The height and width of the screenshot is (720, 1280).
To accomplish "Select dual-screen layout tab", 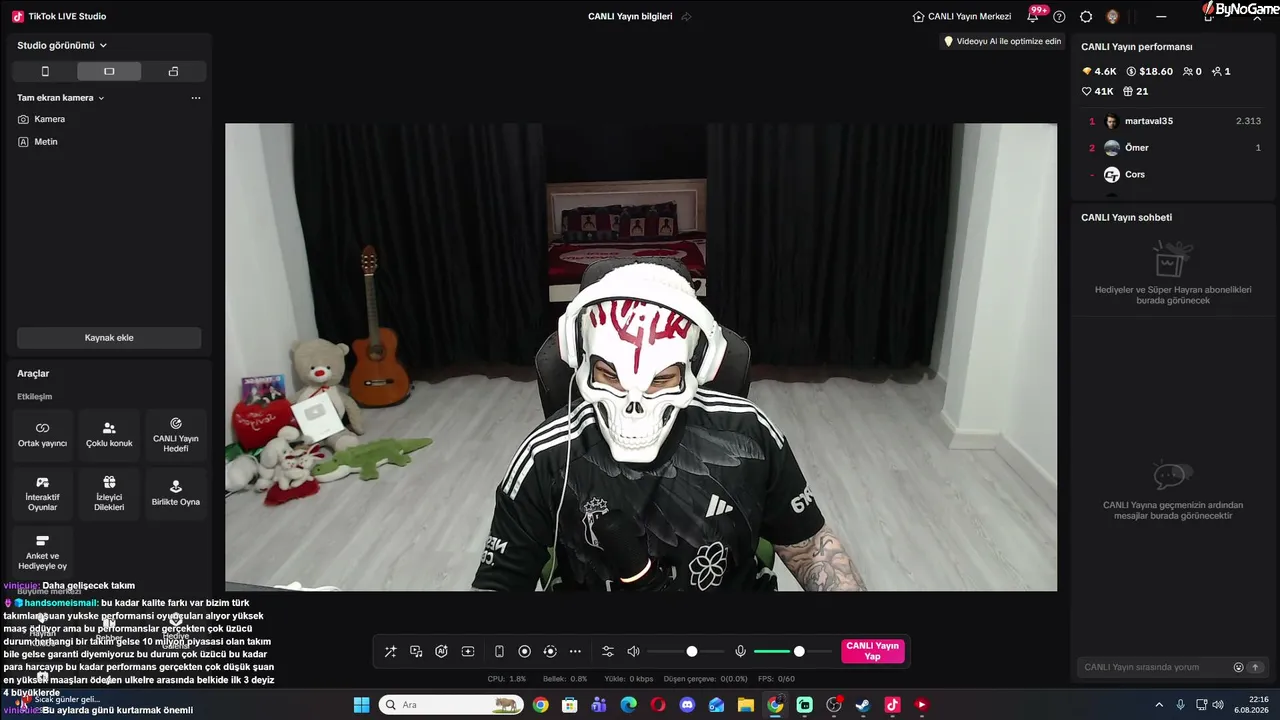I will coord(173,71).
